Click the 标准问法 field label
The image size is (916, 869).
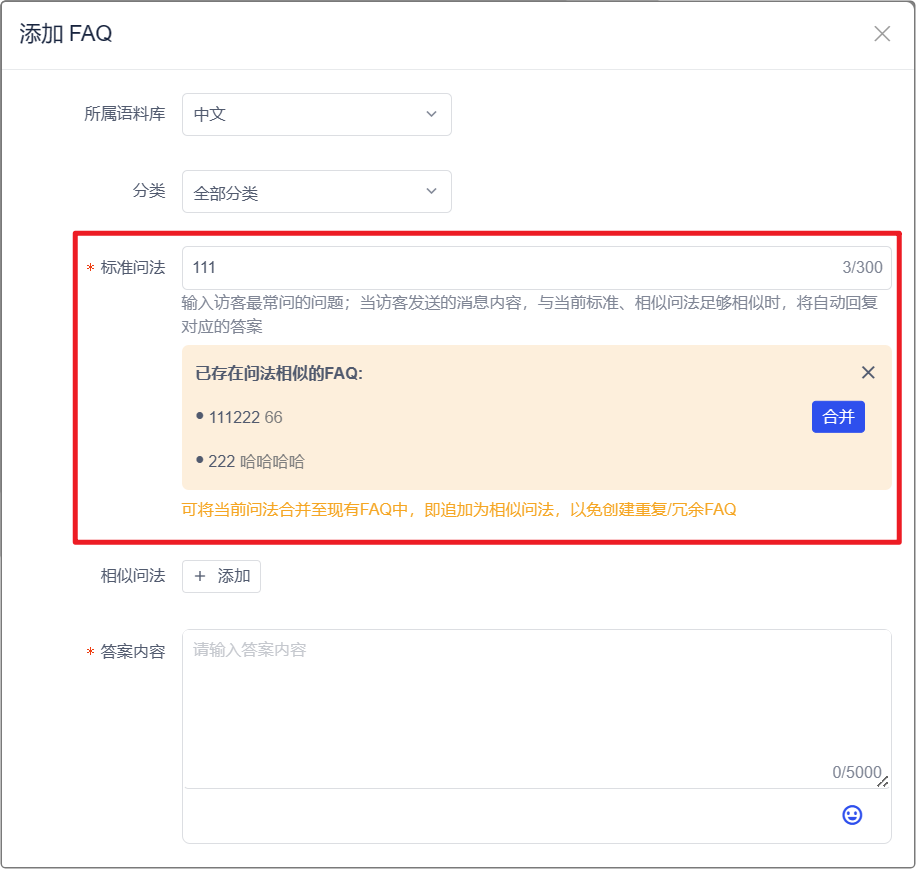pyautogui.click(x=132, y=267)
